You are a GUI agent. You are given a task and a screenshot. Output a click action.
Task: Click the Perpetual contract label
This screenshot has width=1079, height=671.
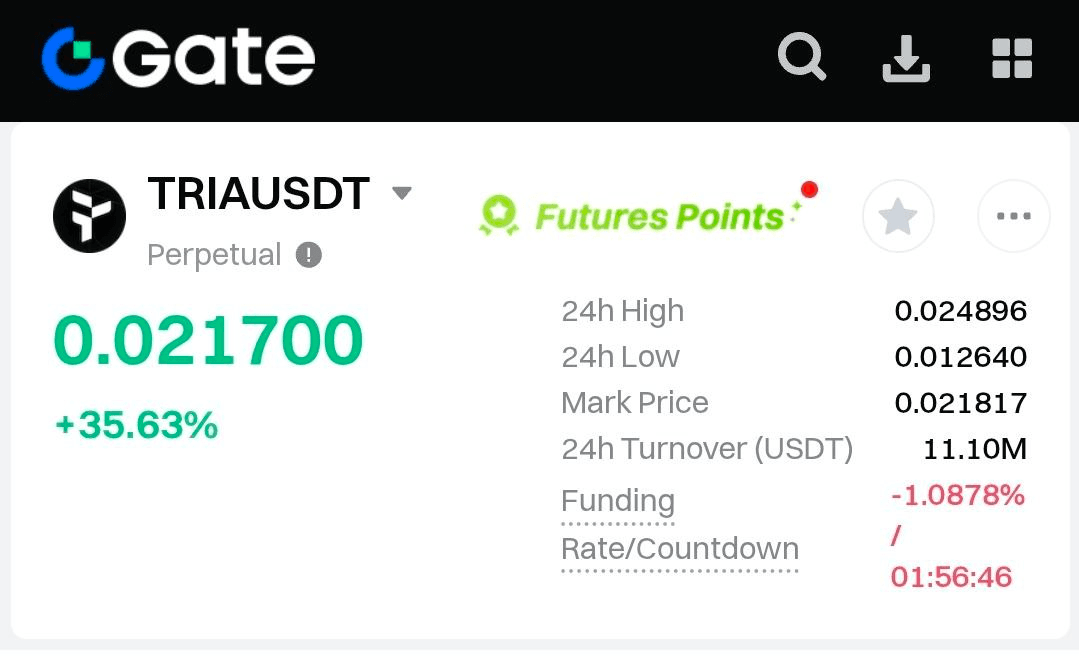(214, 256)
